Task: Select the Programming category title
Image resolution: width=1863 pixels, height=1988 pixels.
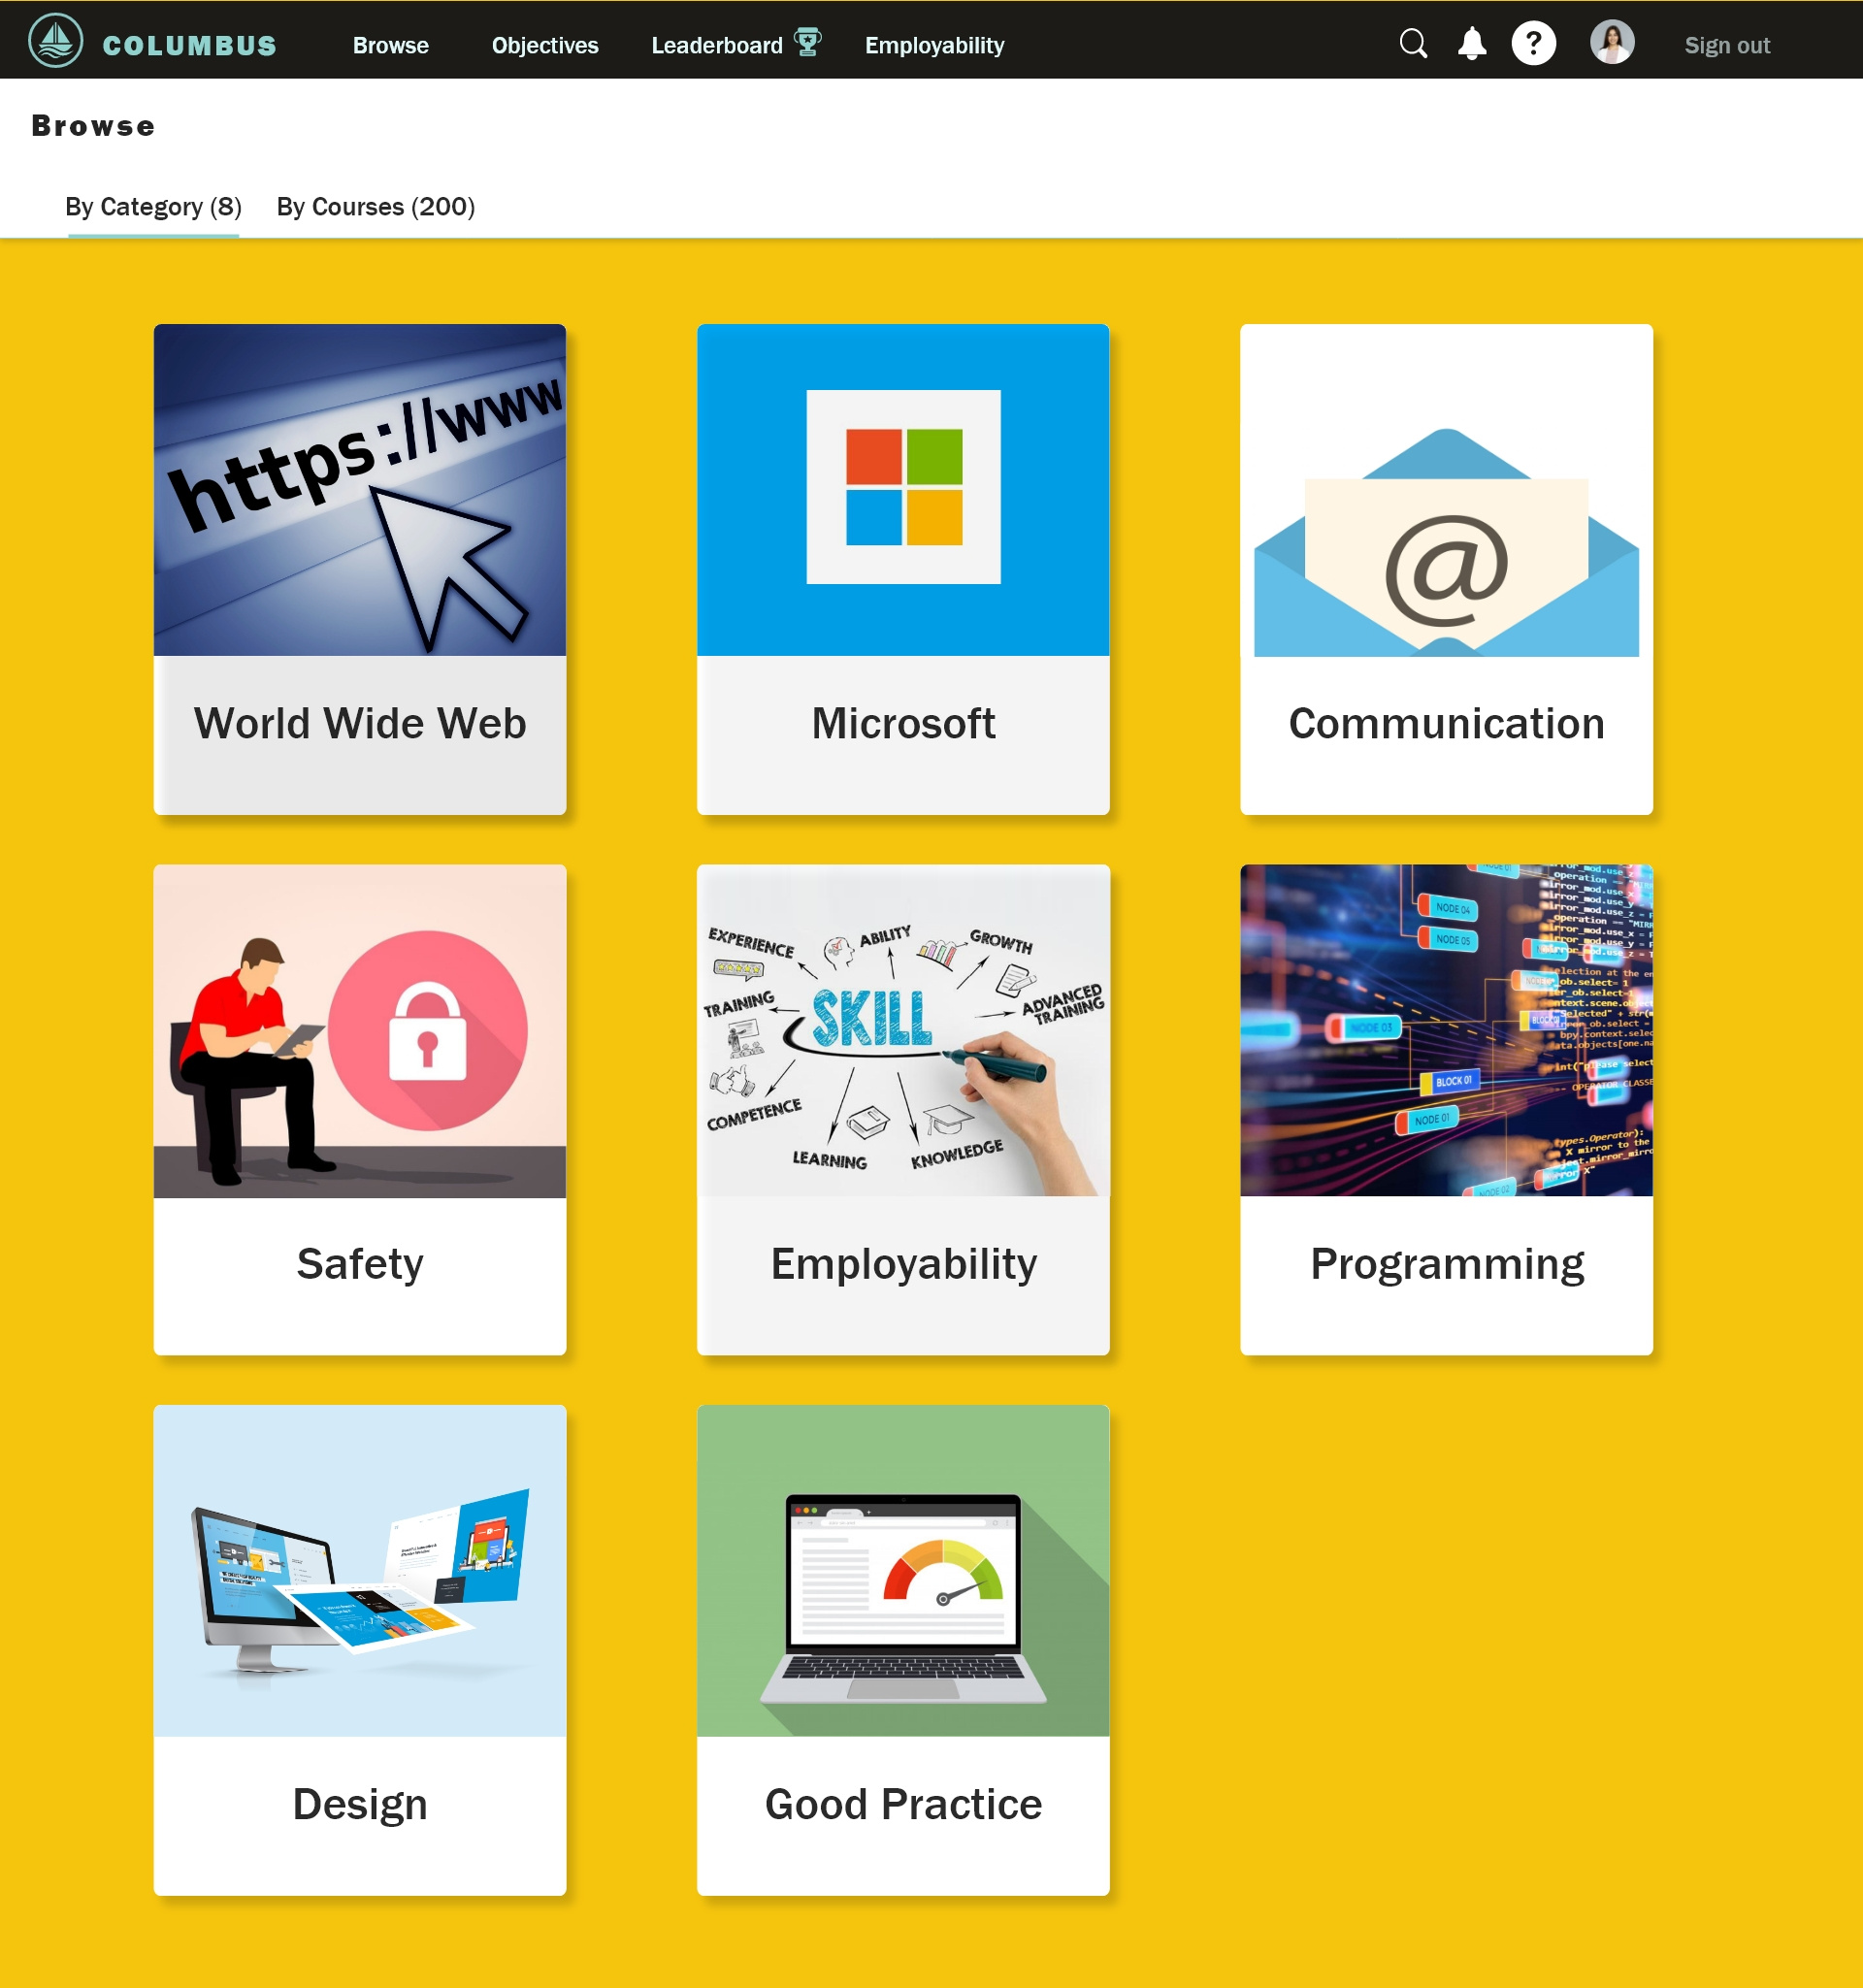Action: (x=1446, y=1264)
